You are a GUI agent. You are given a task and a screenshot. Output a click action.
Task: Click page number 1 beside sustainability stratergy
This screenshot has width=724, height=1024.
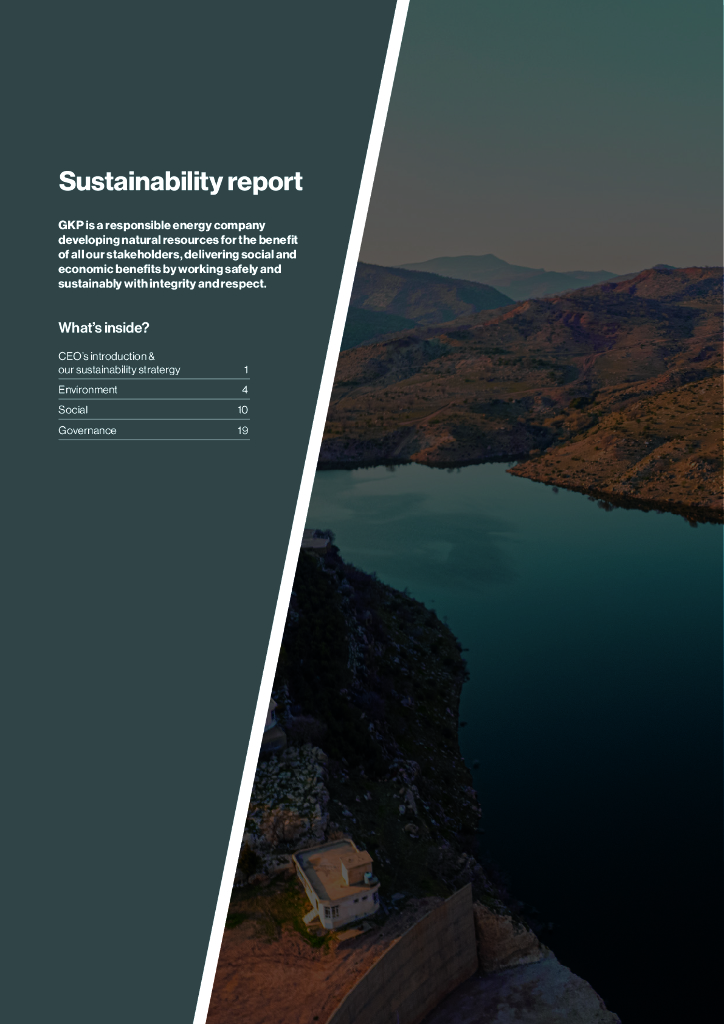246,370
